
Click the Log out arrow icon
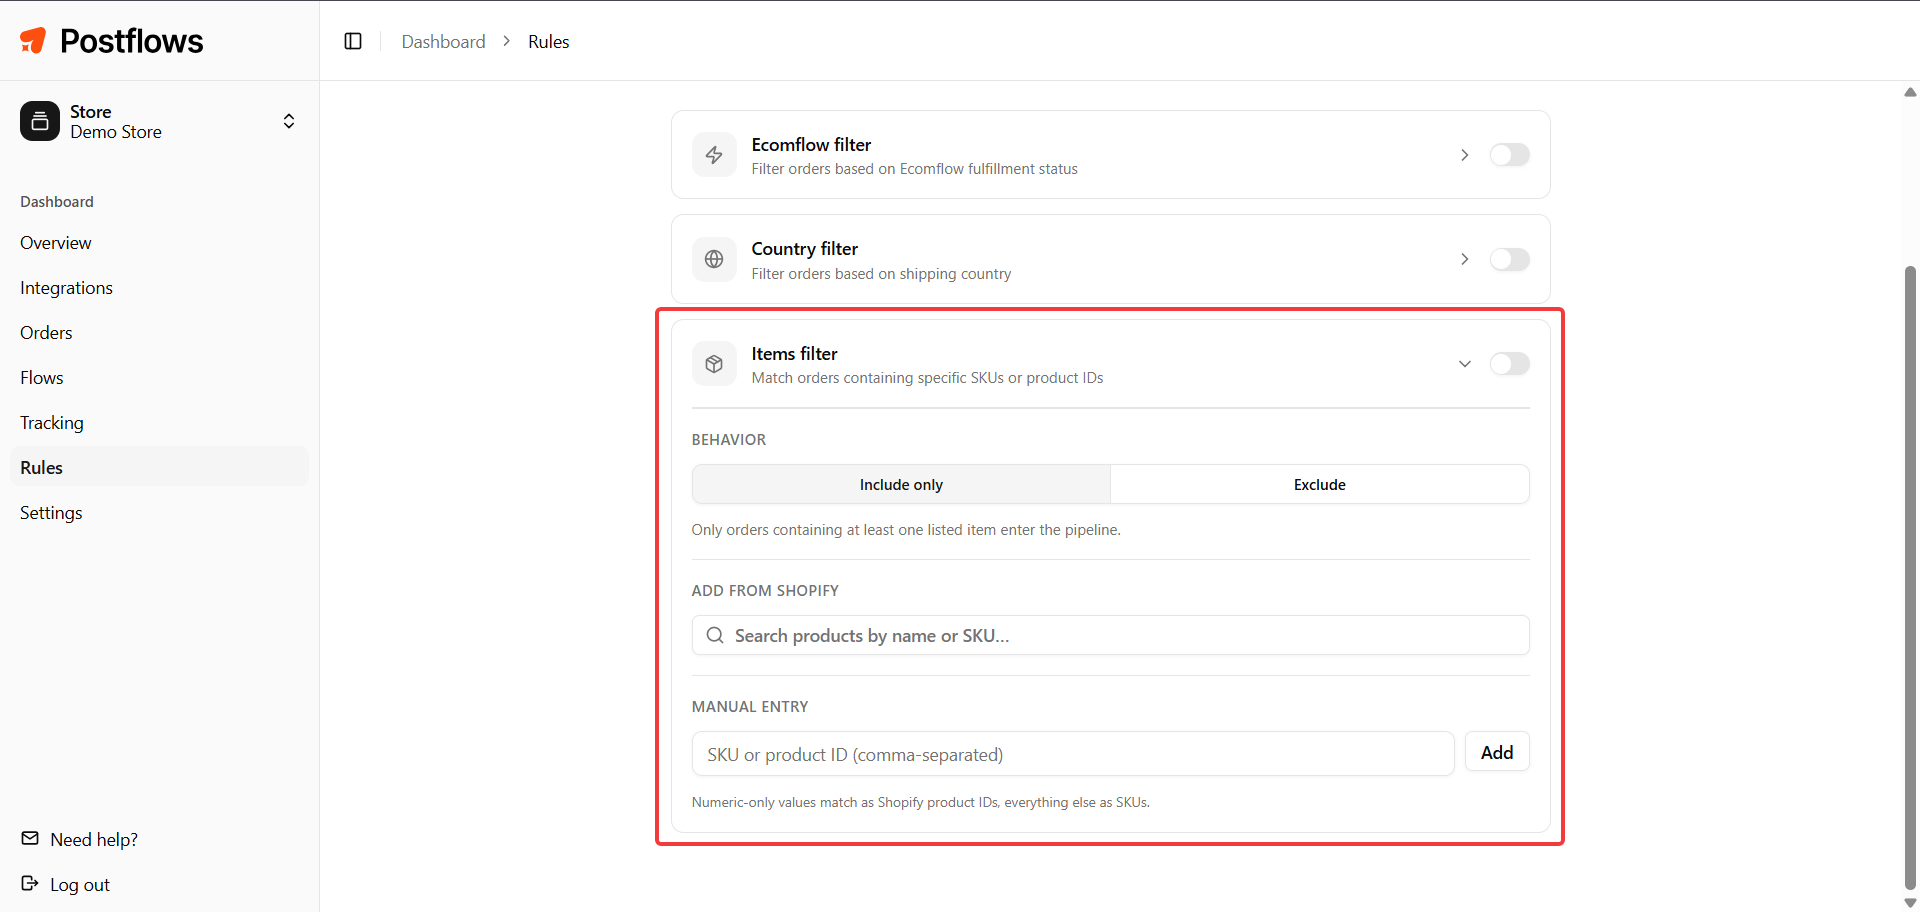[x=30, y=883]
